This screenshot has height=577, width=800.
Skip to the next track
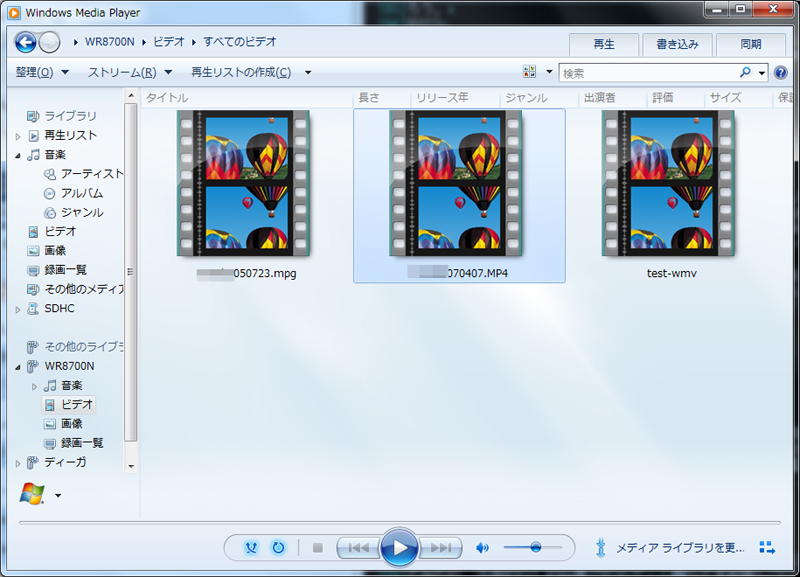point(441,548)
